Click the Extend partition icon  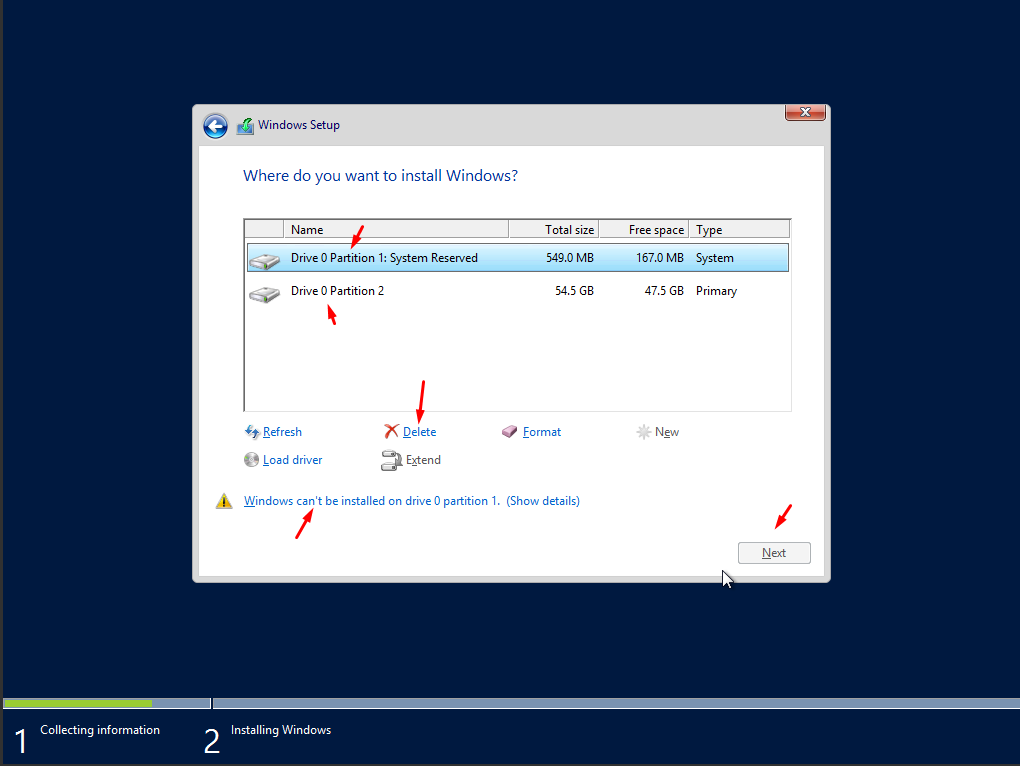coord(391,460)
